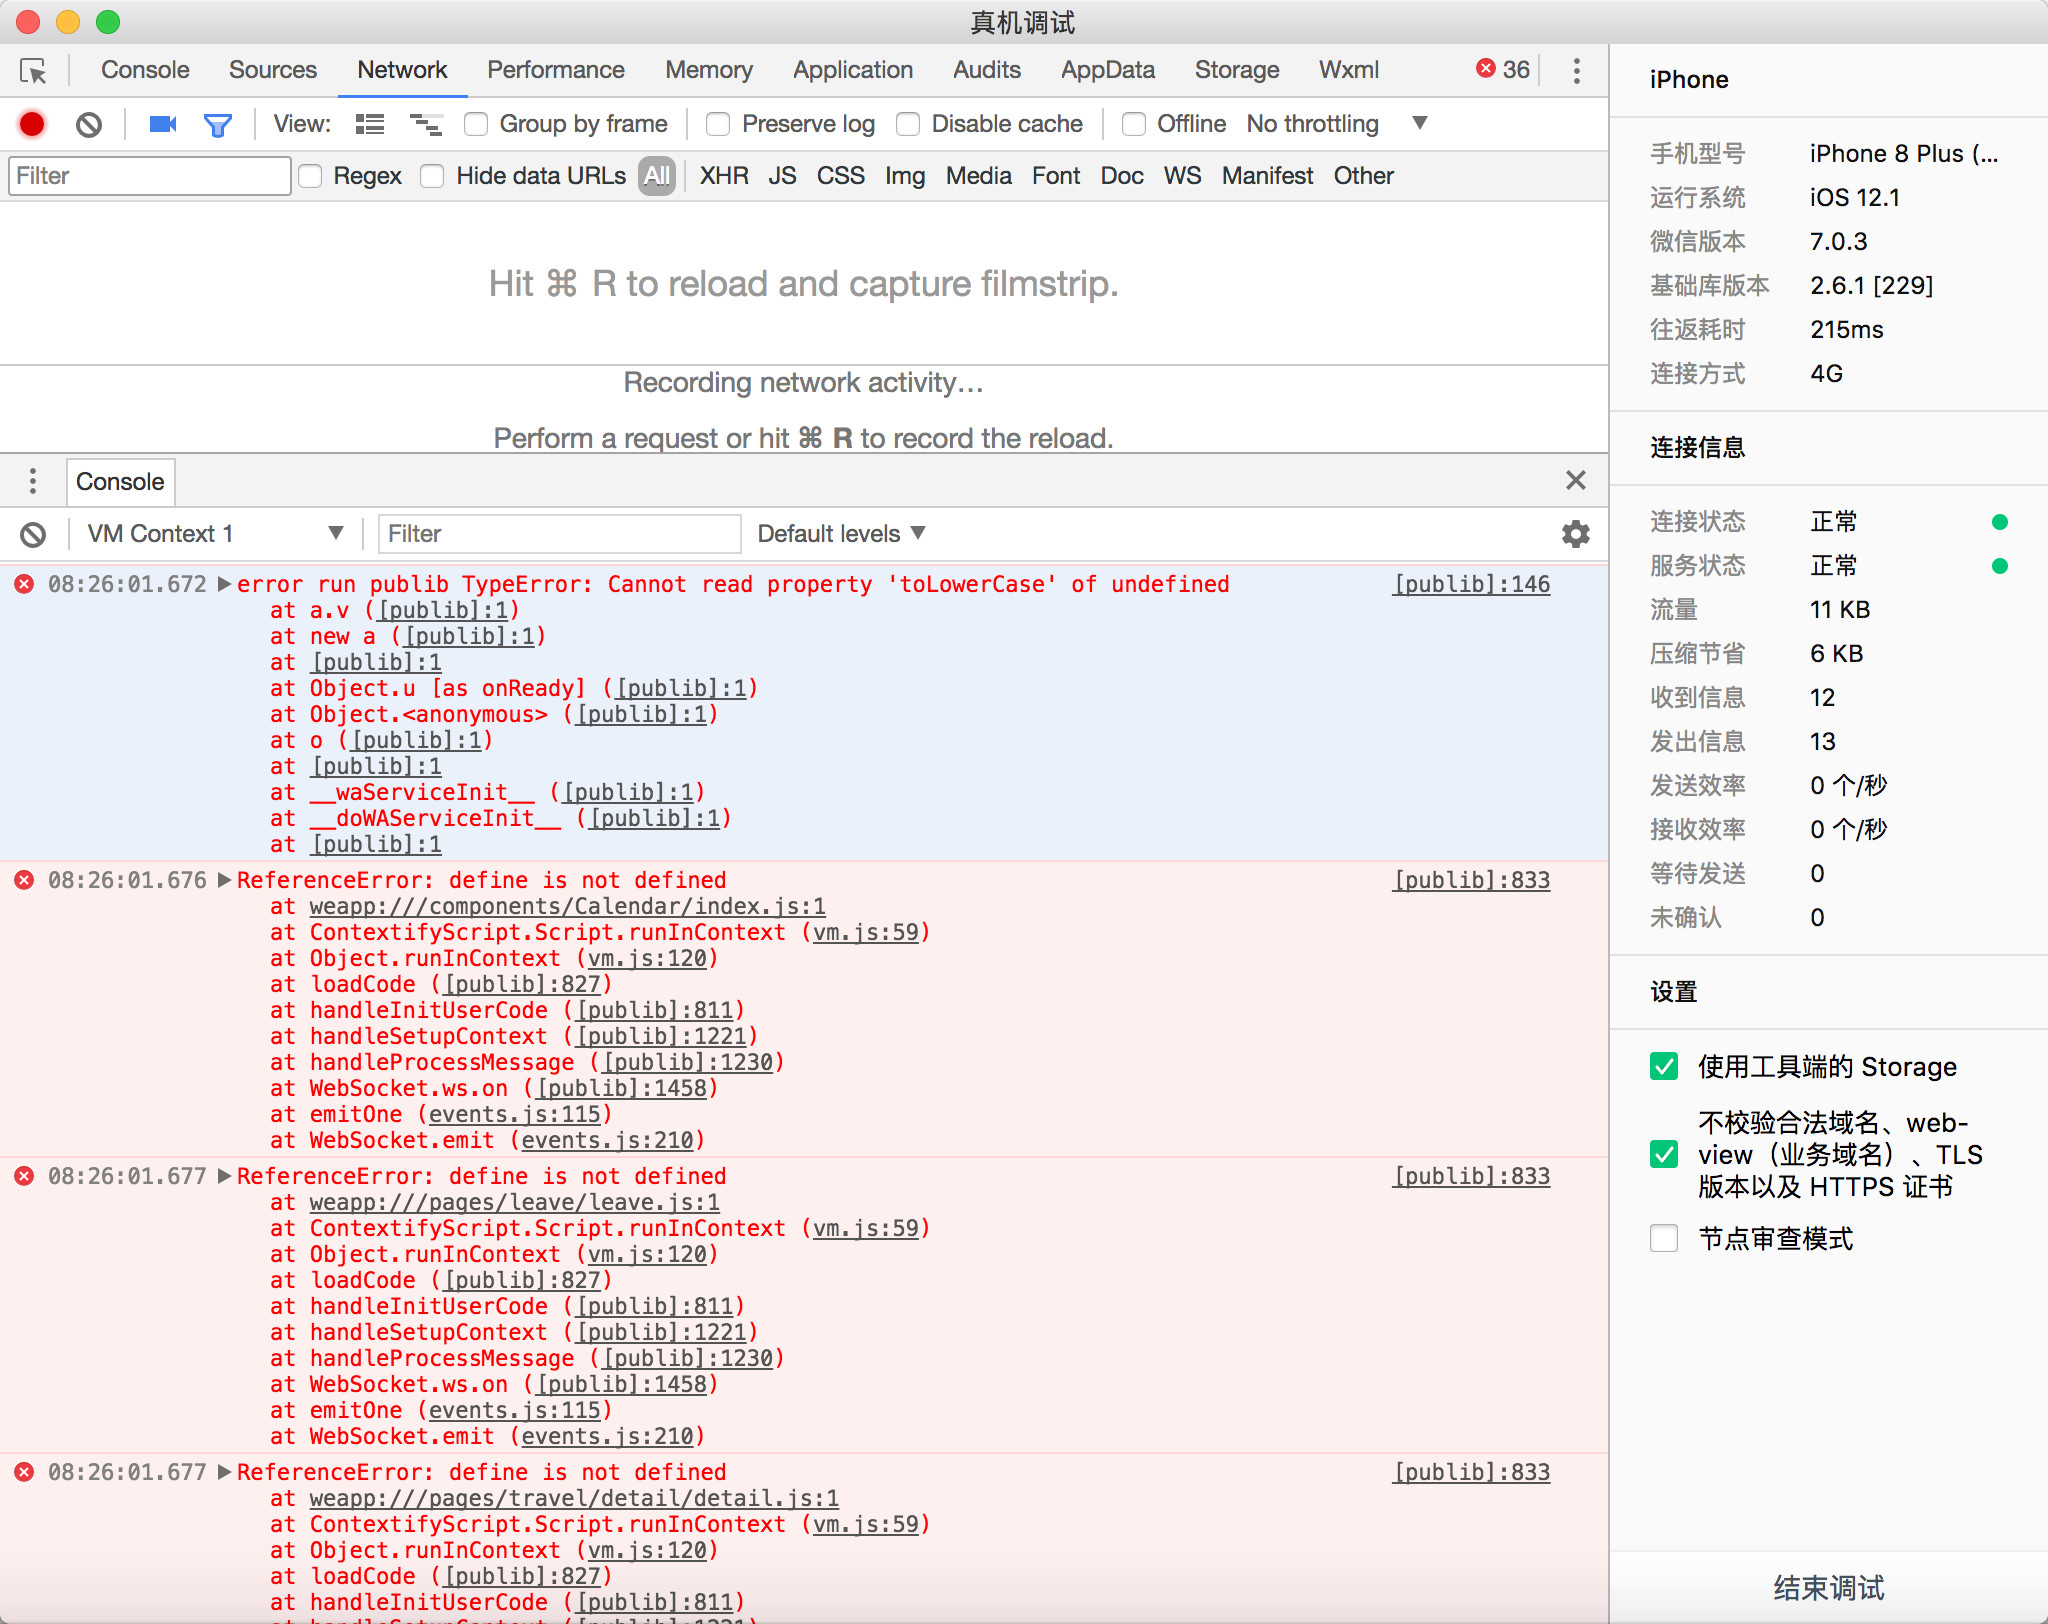Toggle the network filter funnel icon
Image resolution: width=2048 pixels, height=1624 pixels.
click(217, 125)
